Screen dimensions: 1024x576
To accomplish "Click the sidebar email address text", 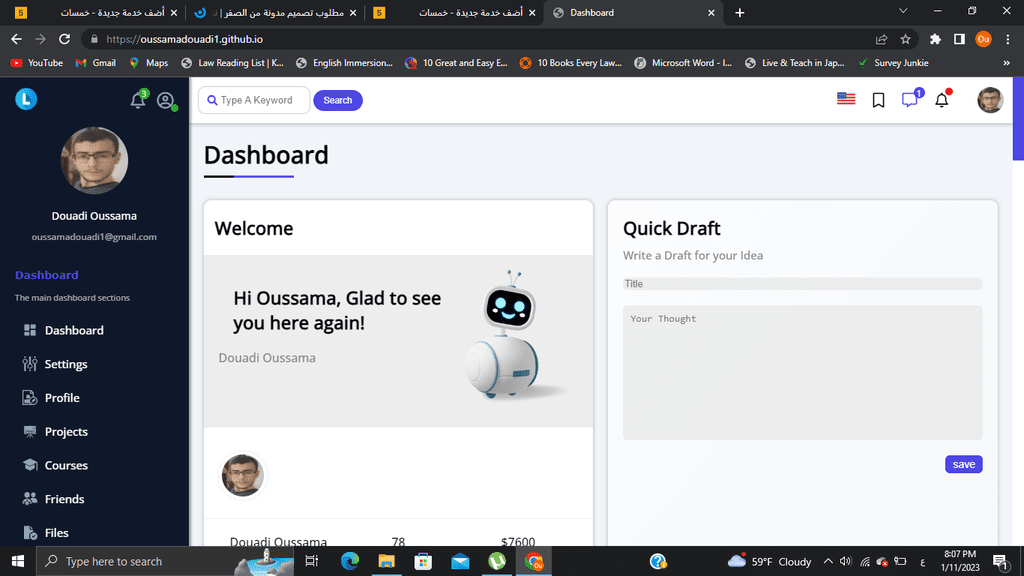I will click(x=94, y=237).
